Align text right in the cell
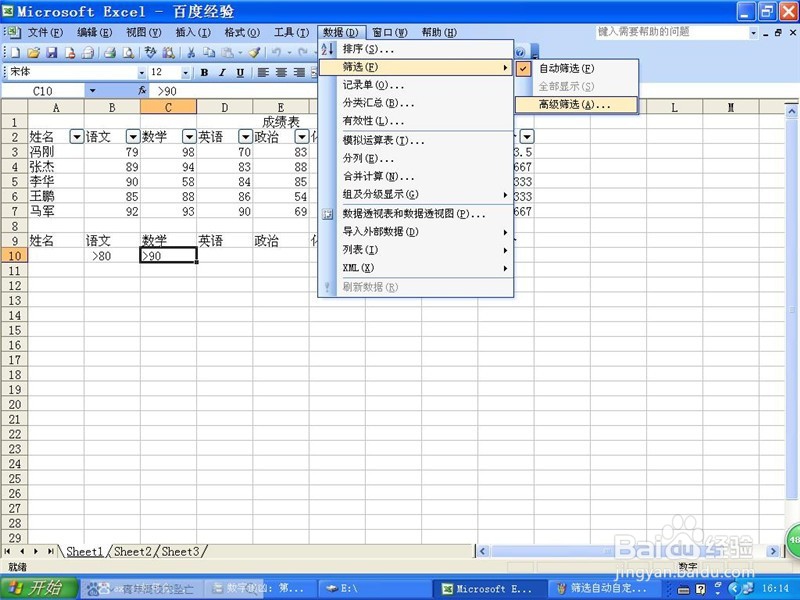The width and height of the screenshot is (800, 600). coord(299,72)
